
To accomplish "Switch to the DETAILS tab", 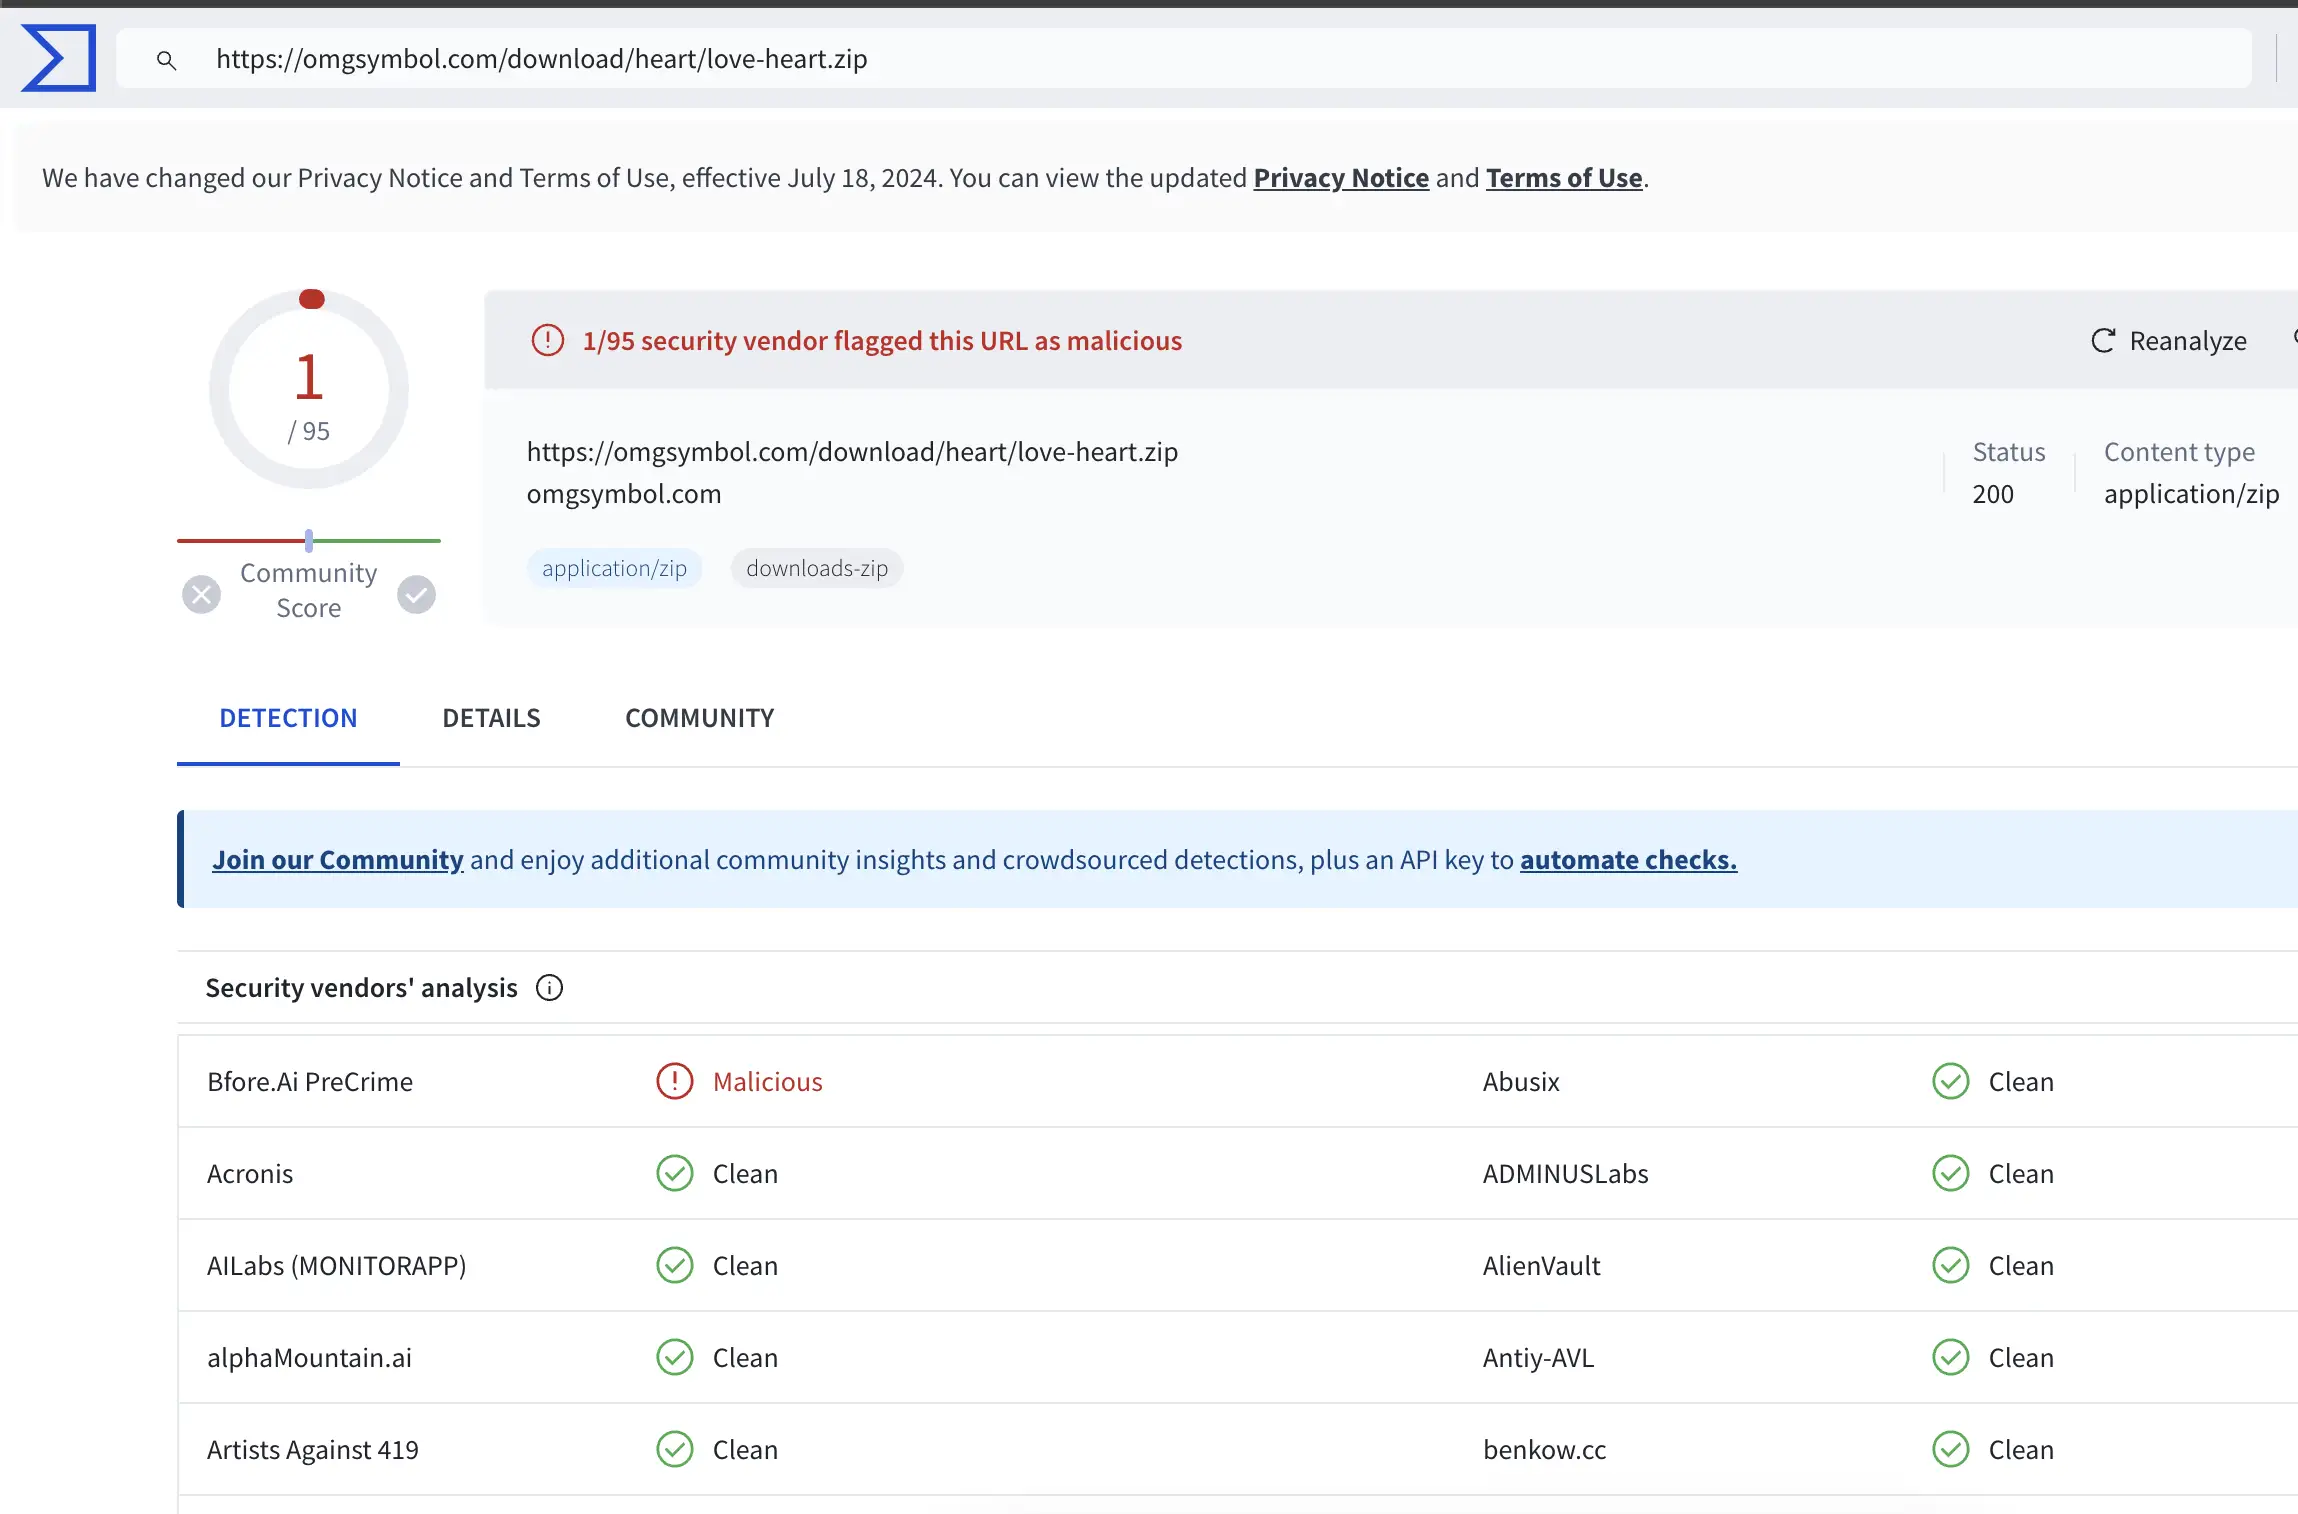I will (491, 718).
